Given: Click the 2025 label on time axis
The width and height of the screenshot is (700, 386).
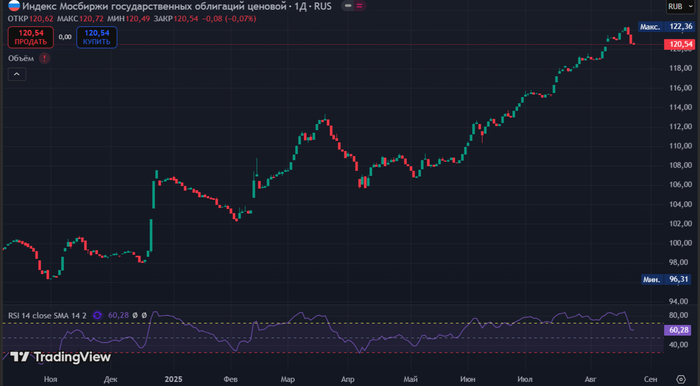Looking at the screenshot, I should pos(173,379).
